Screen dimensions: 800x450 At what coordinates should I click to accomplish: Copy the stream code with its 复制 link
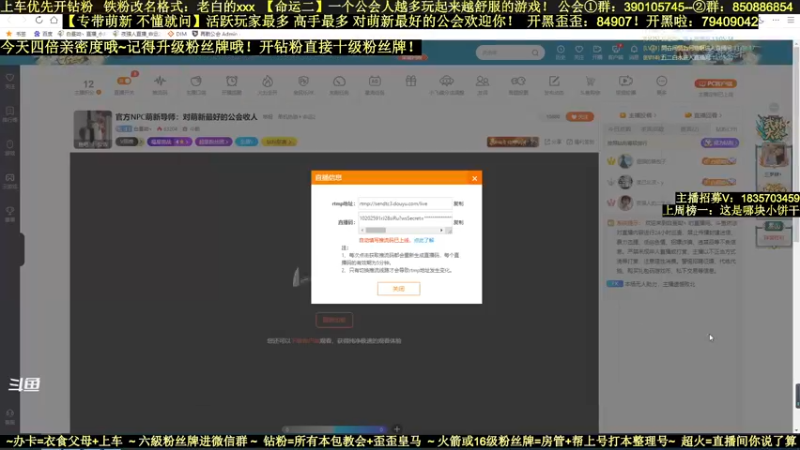(x=458, y=222)
